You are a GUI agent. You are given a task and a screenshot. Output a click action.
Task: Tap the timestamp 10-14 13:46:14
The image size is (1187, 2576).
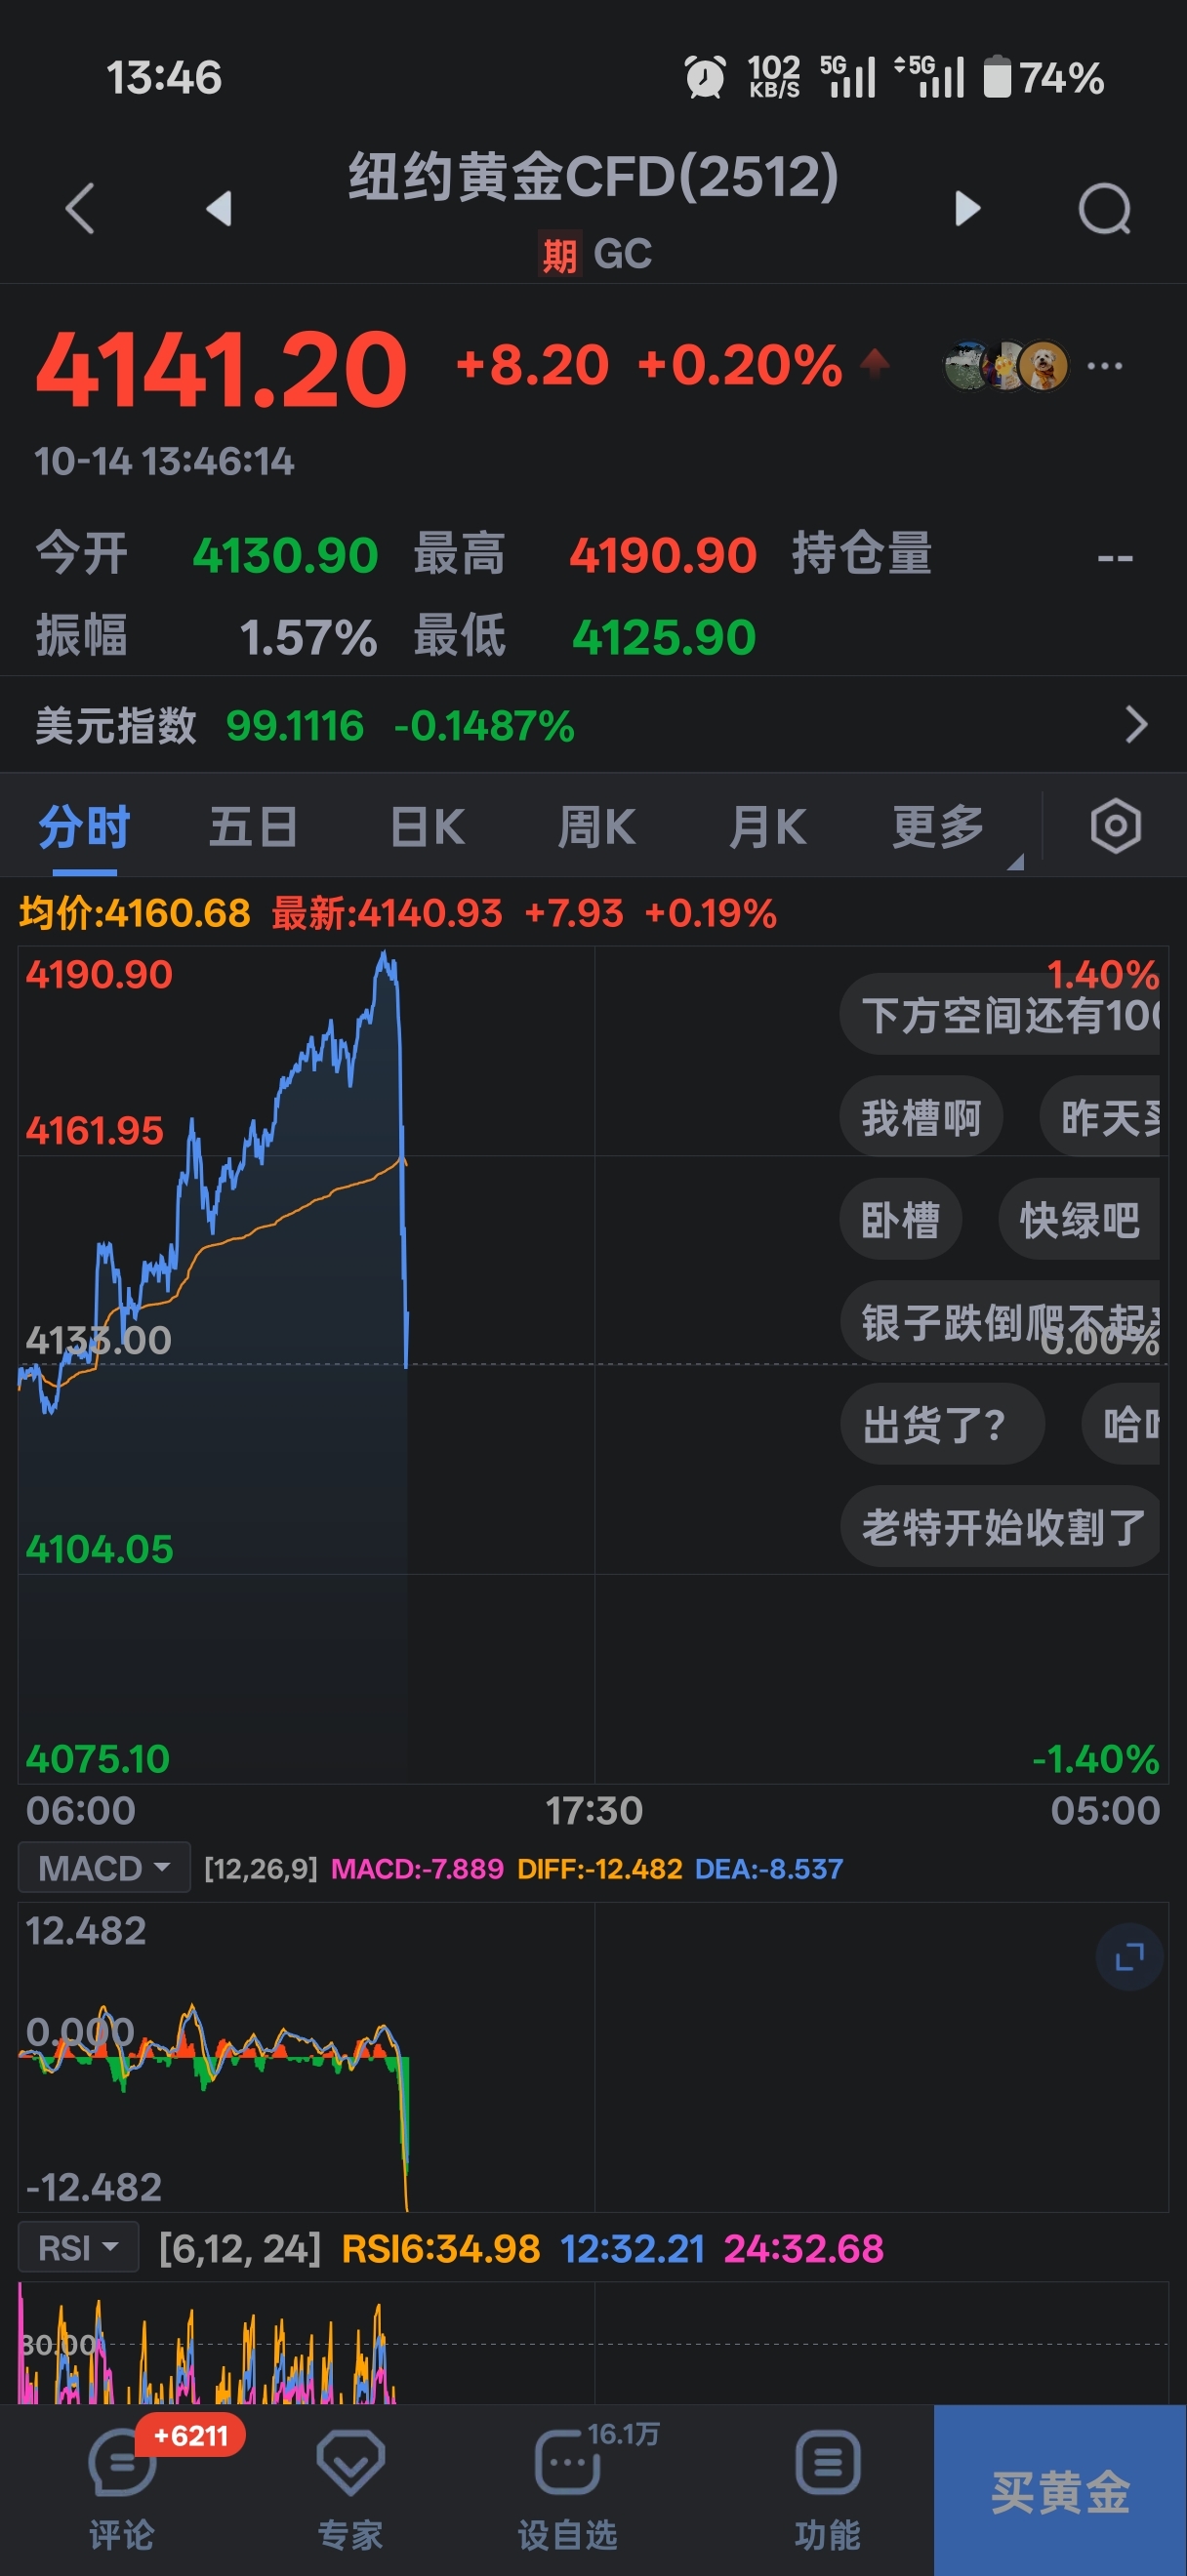(x=164, y=461)
